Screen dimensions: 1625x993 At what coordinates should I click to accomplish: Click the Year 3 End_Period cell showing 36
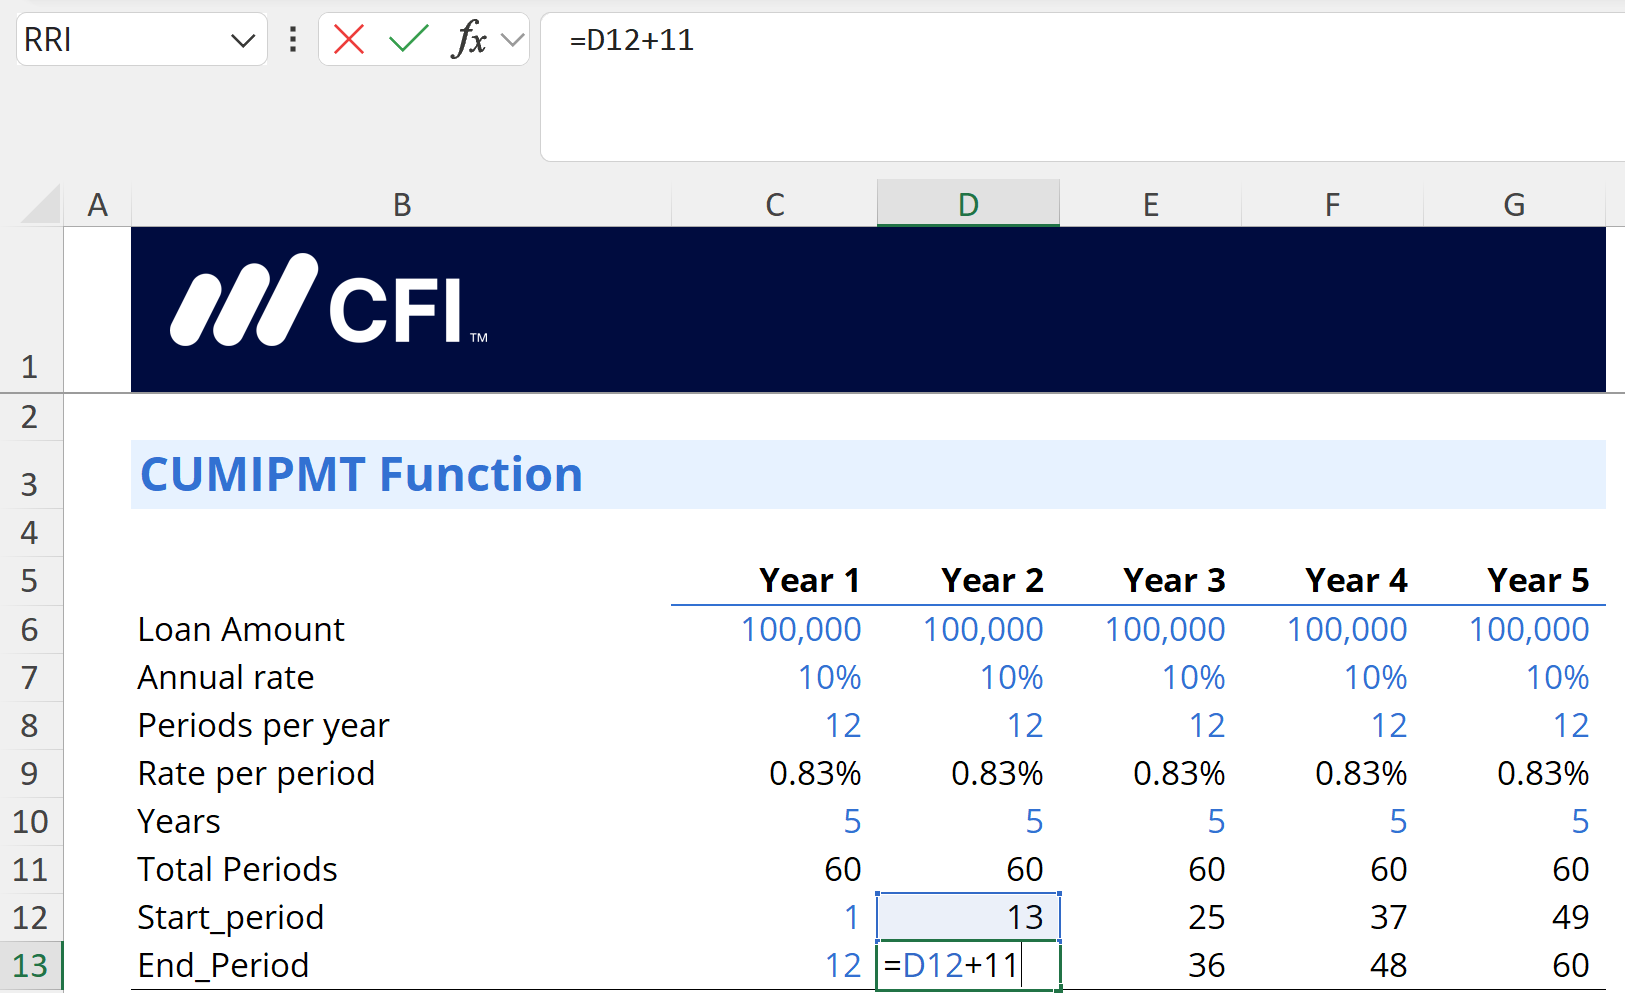1150,965
